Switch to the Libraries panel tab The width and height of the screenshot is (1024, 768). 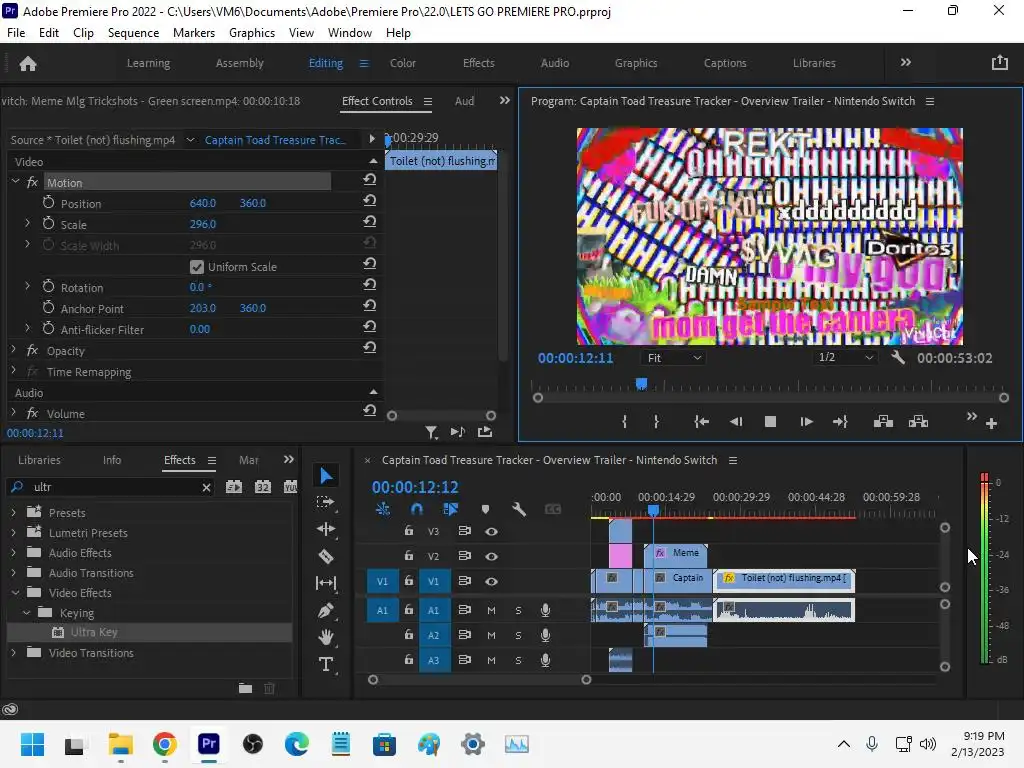(39, 460)
